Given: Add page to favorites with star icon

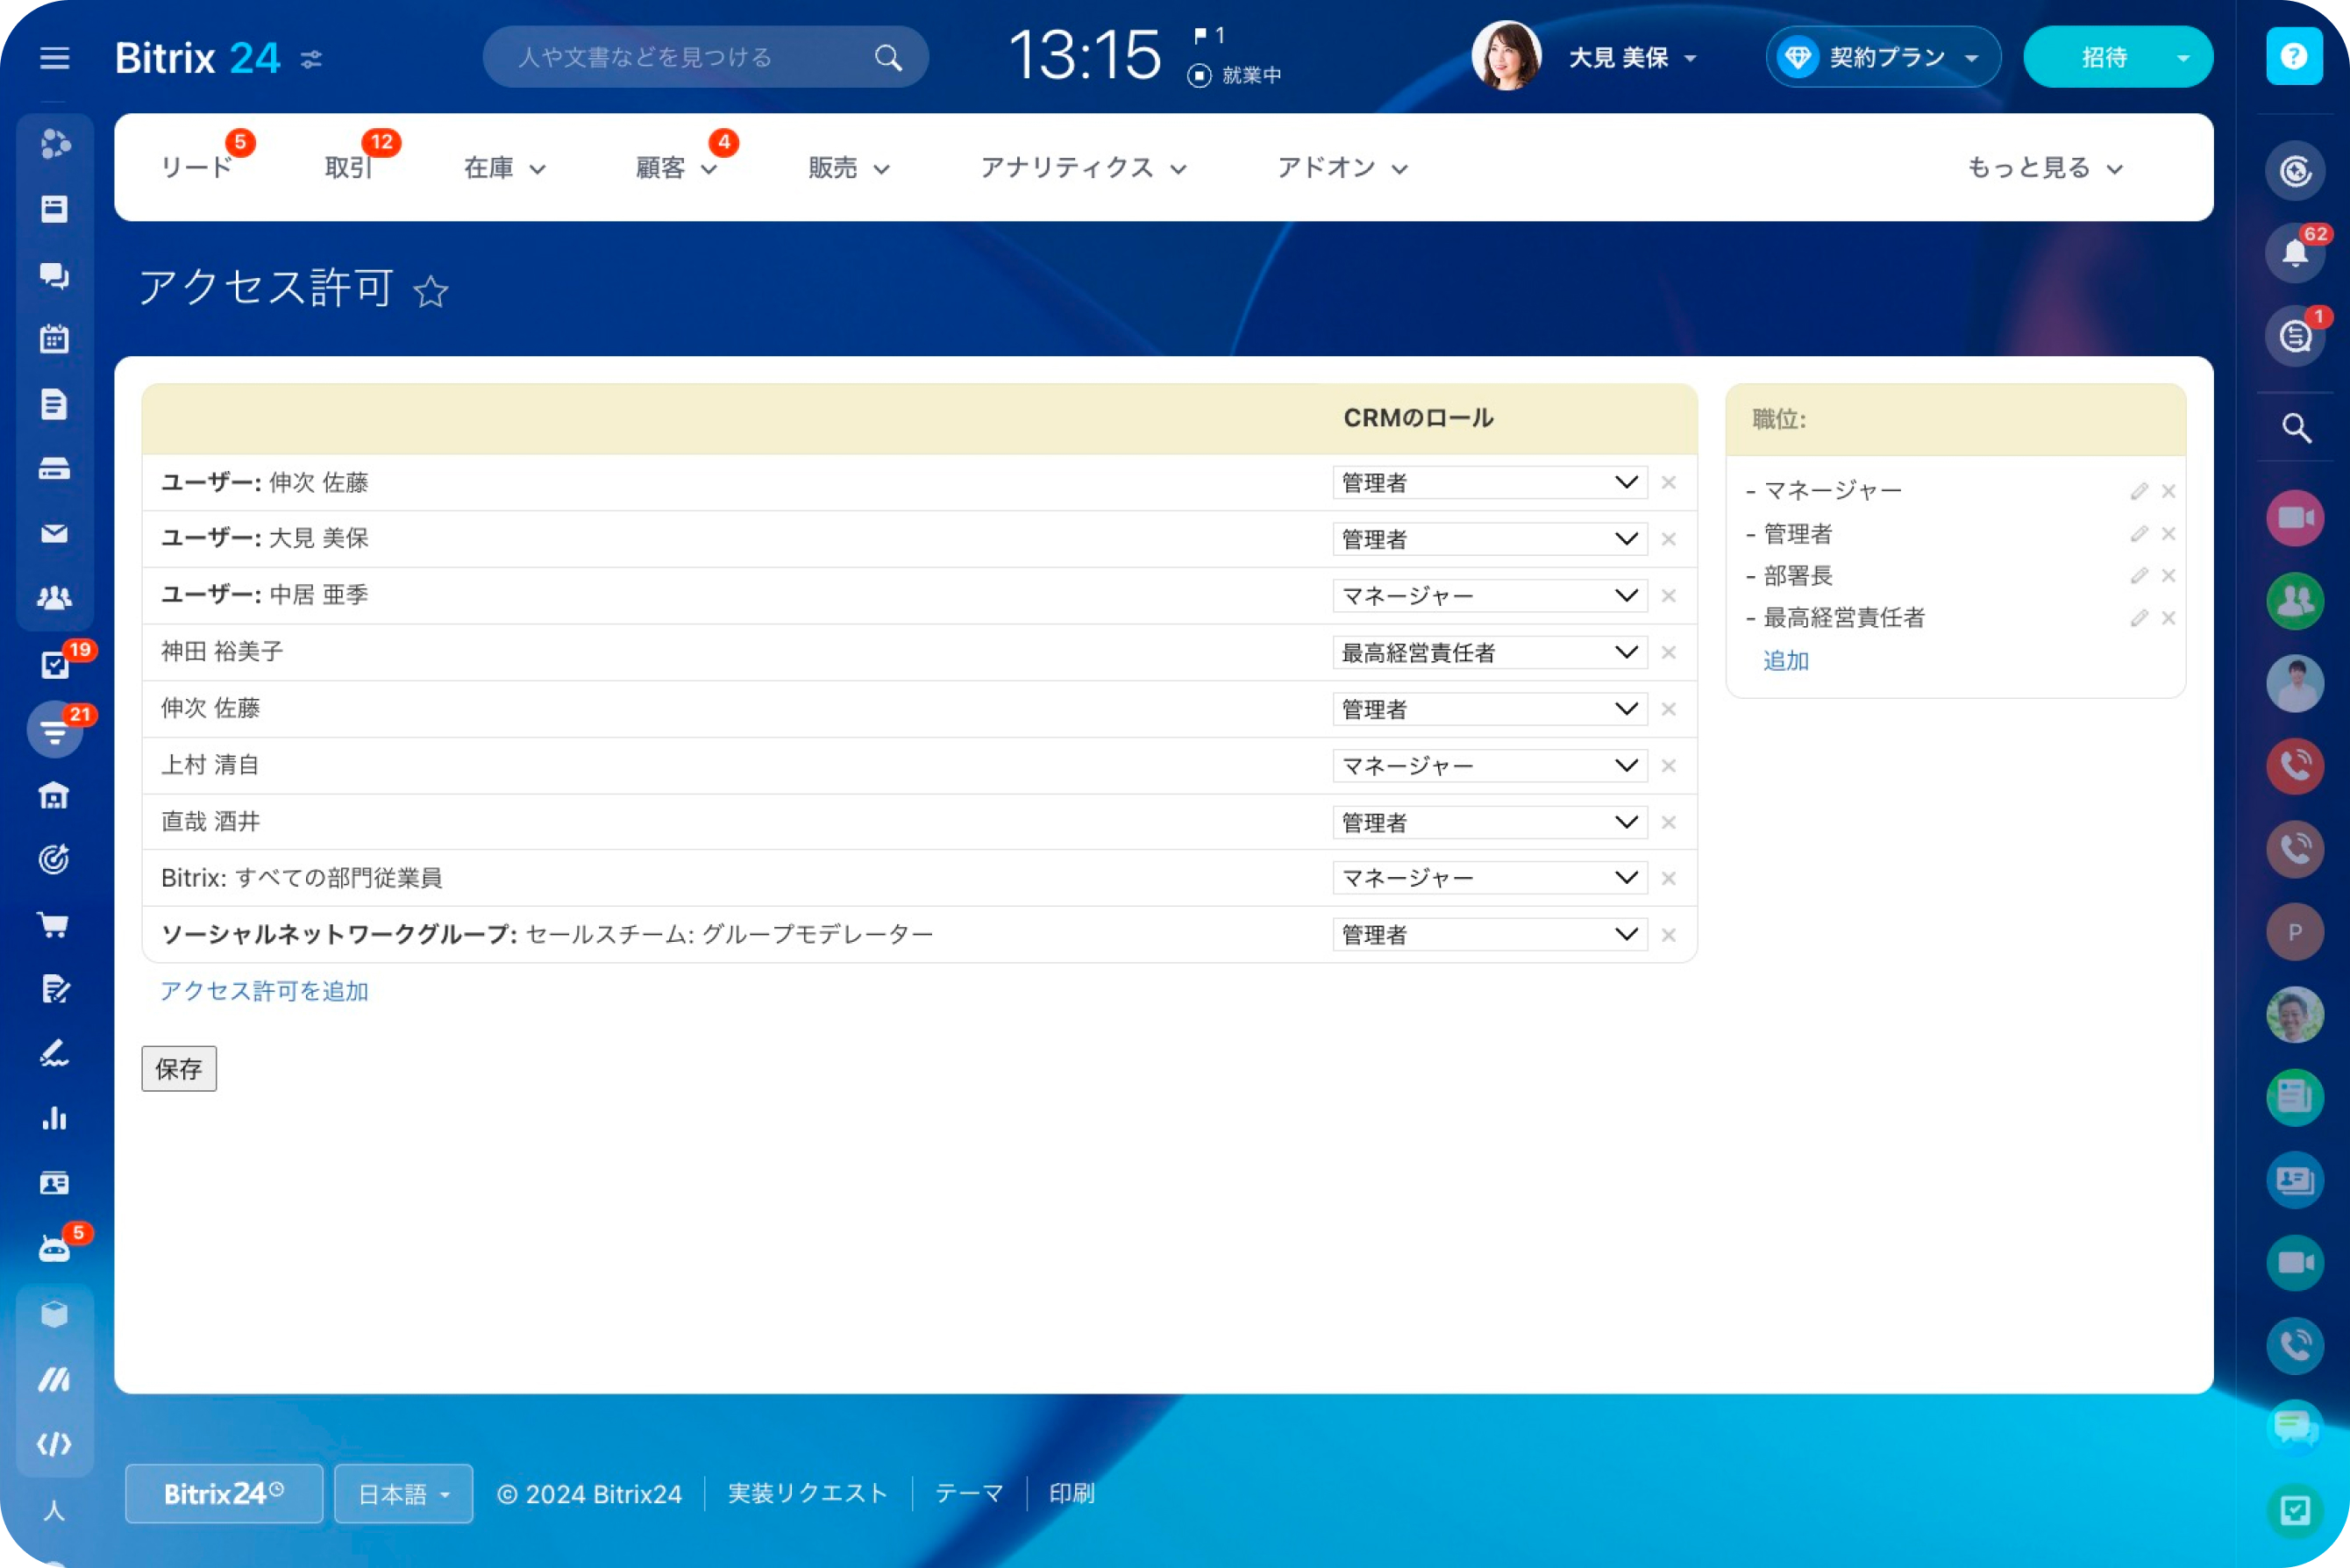Looking at the screenshot, I should click(x=431, y=291).
